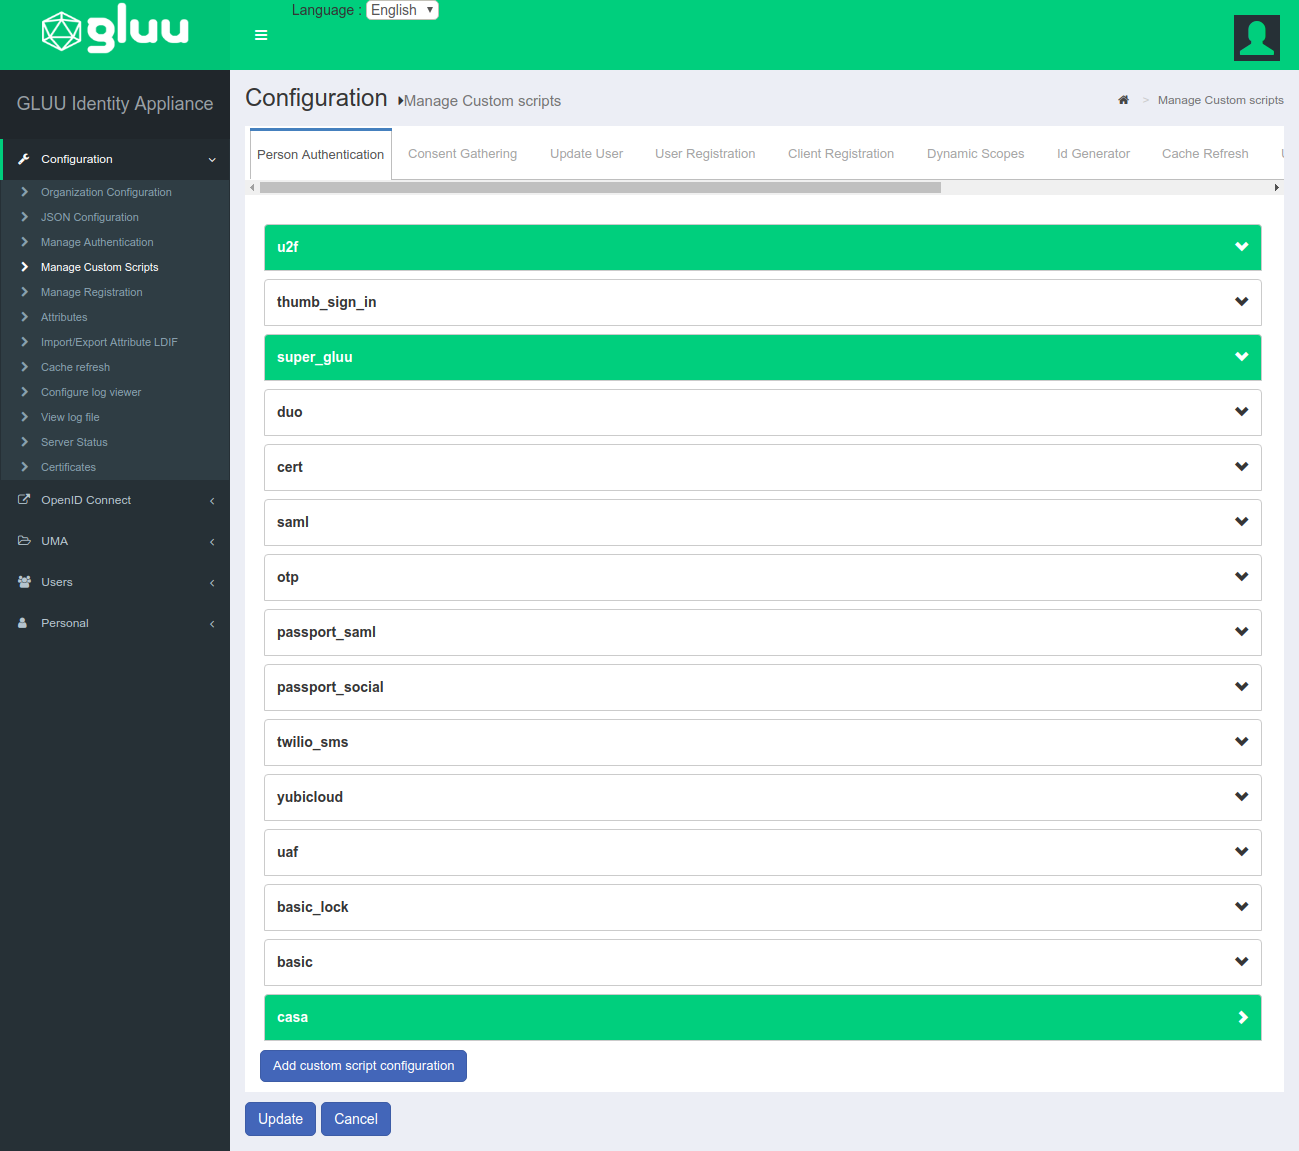The width and height of the screenshot is (1299, 1151).
Task: Click the arrow icon beside Certificates
Action: 24,467
